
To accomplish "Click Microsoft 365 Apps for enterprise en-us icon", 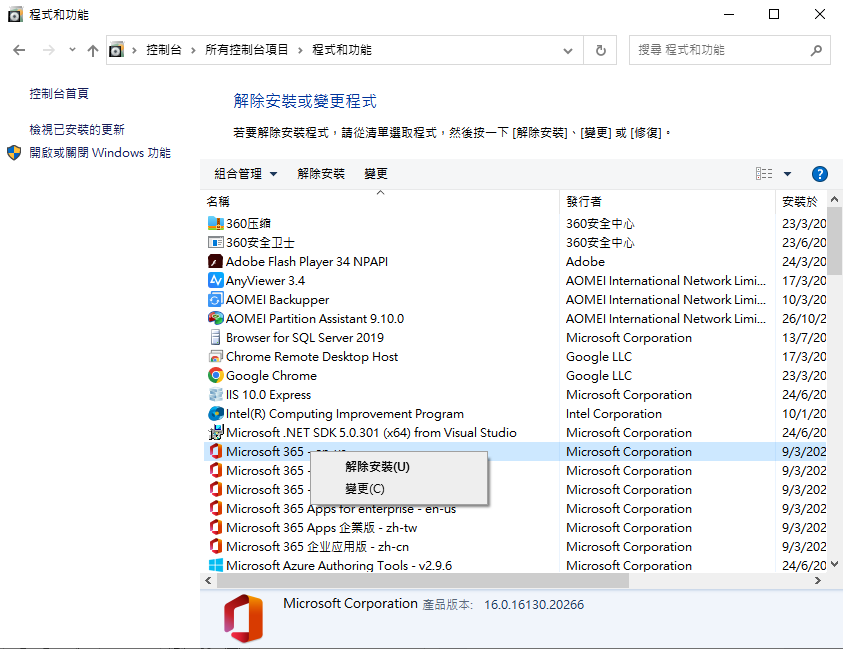I will 216,509.
